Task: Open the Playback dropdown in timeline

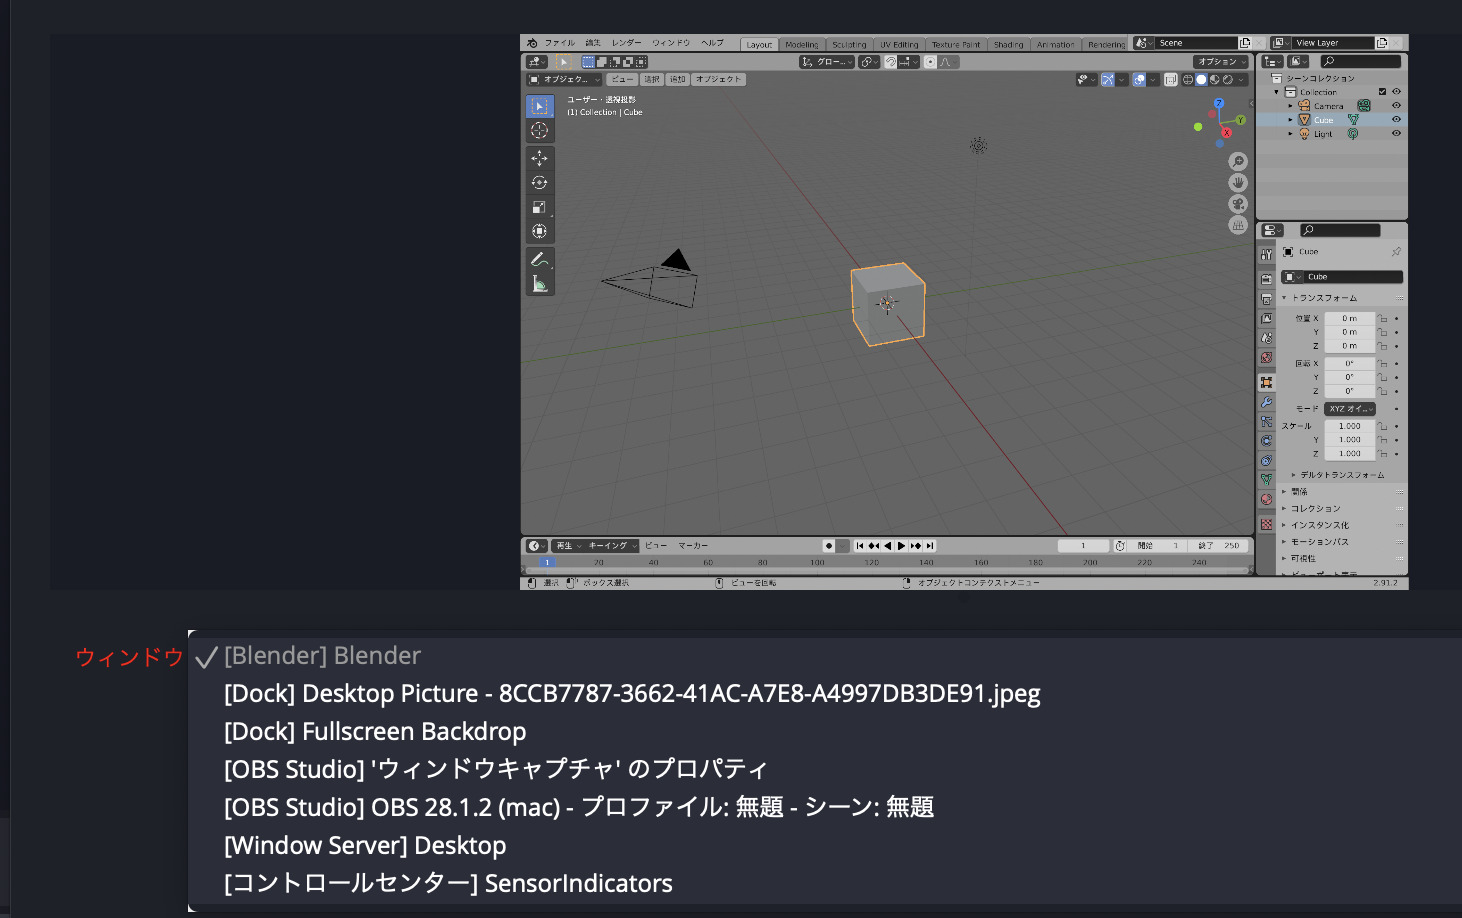Action: (568, 546)
